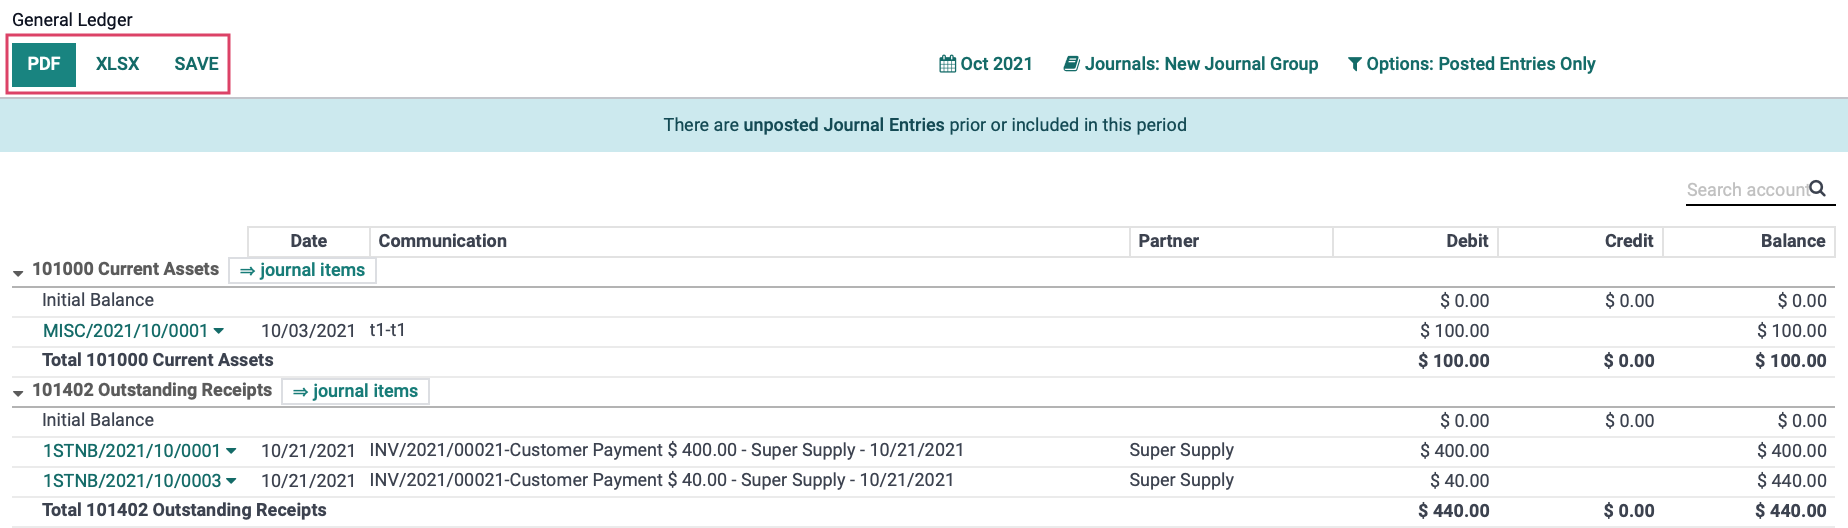The image size is (1848, 528).
Task: Collapse the 101000 Current Assets section caret
Action: point(18,273)
